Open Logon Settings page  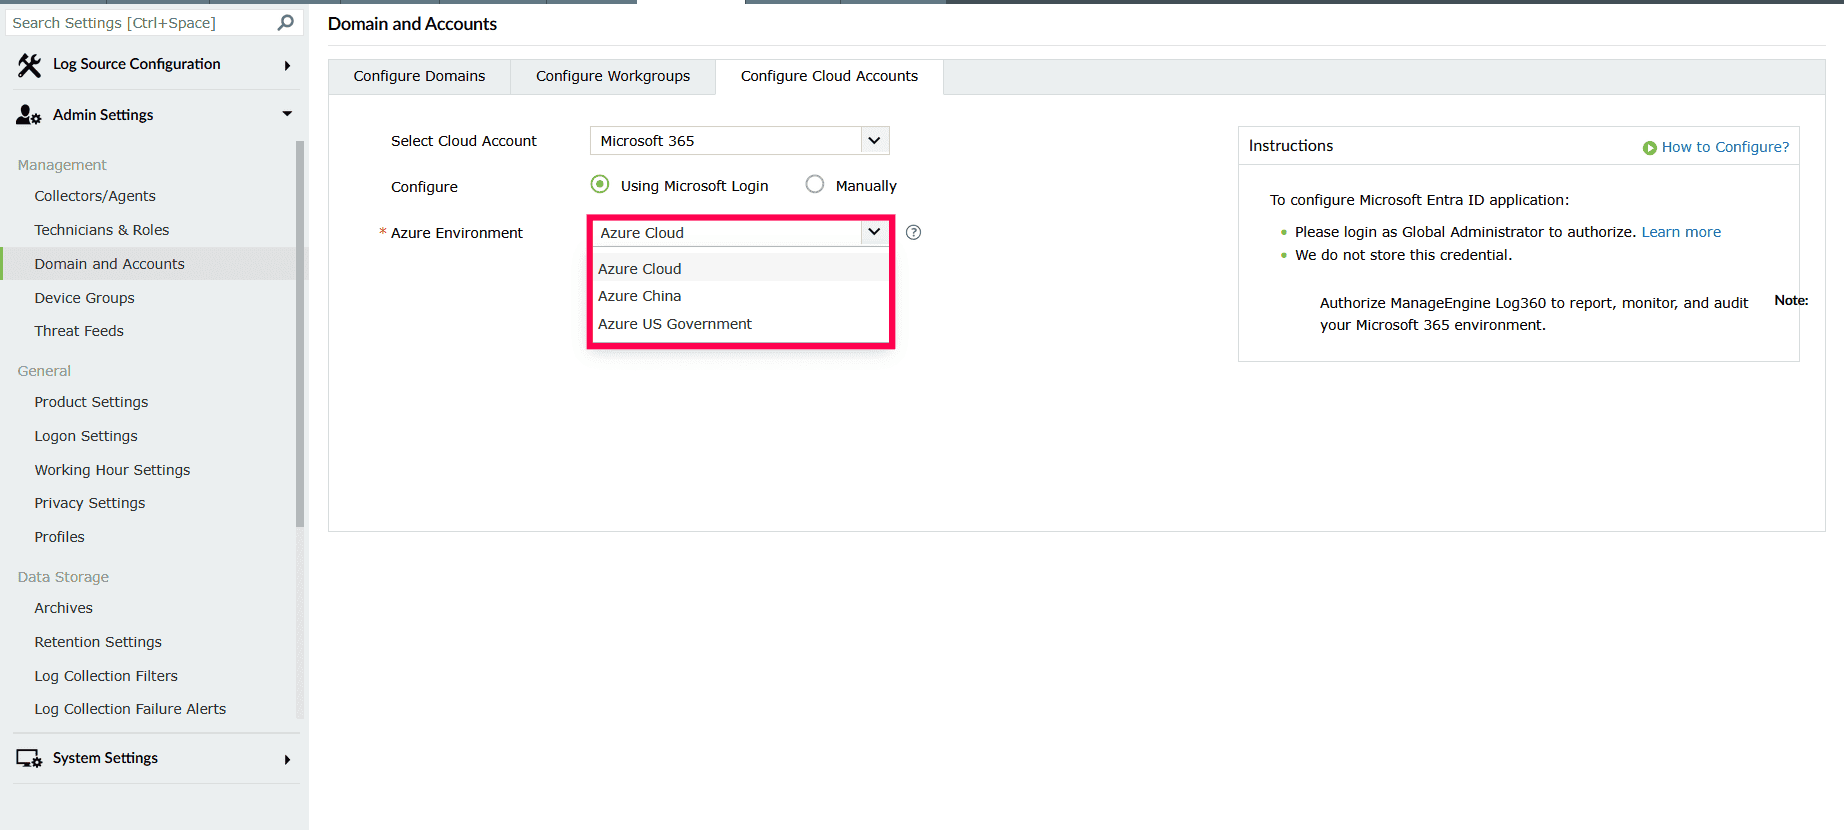tap(86, 436)
